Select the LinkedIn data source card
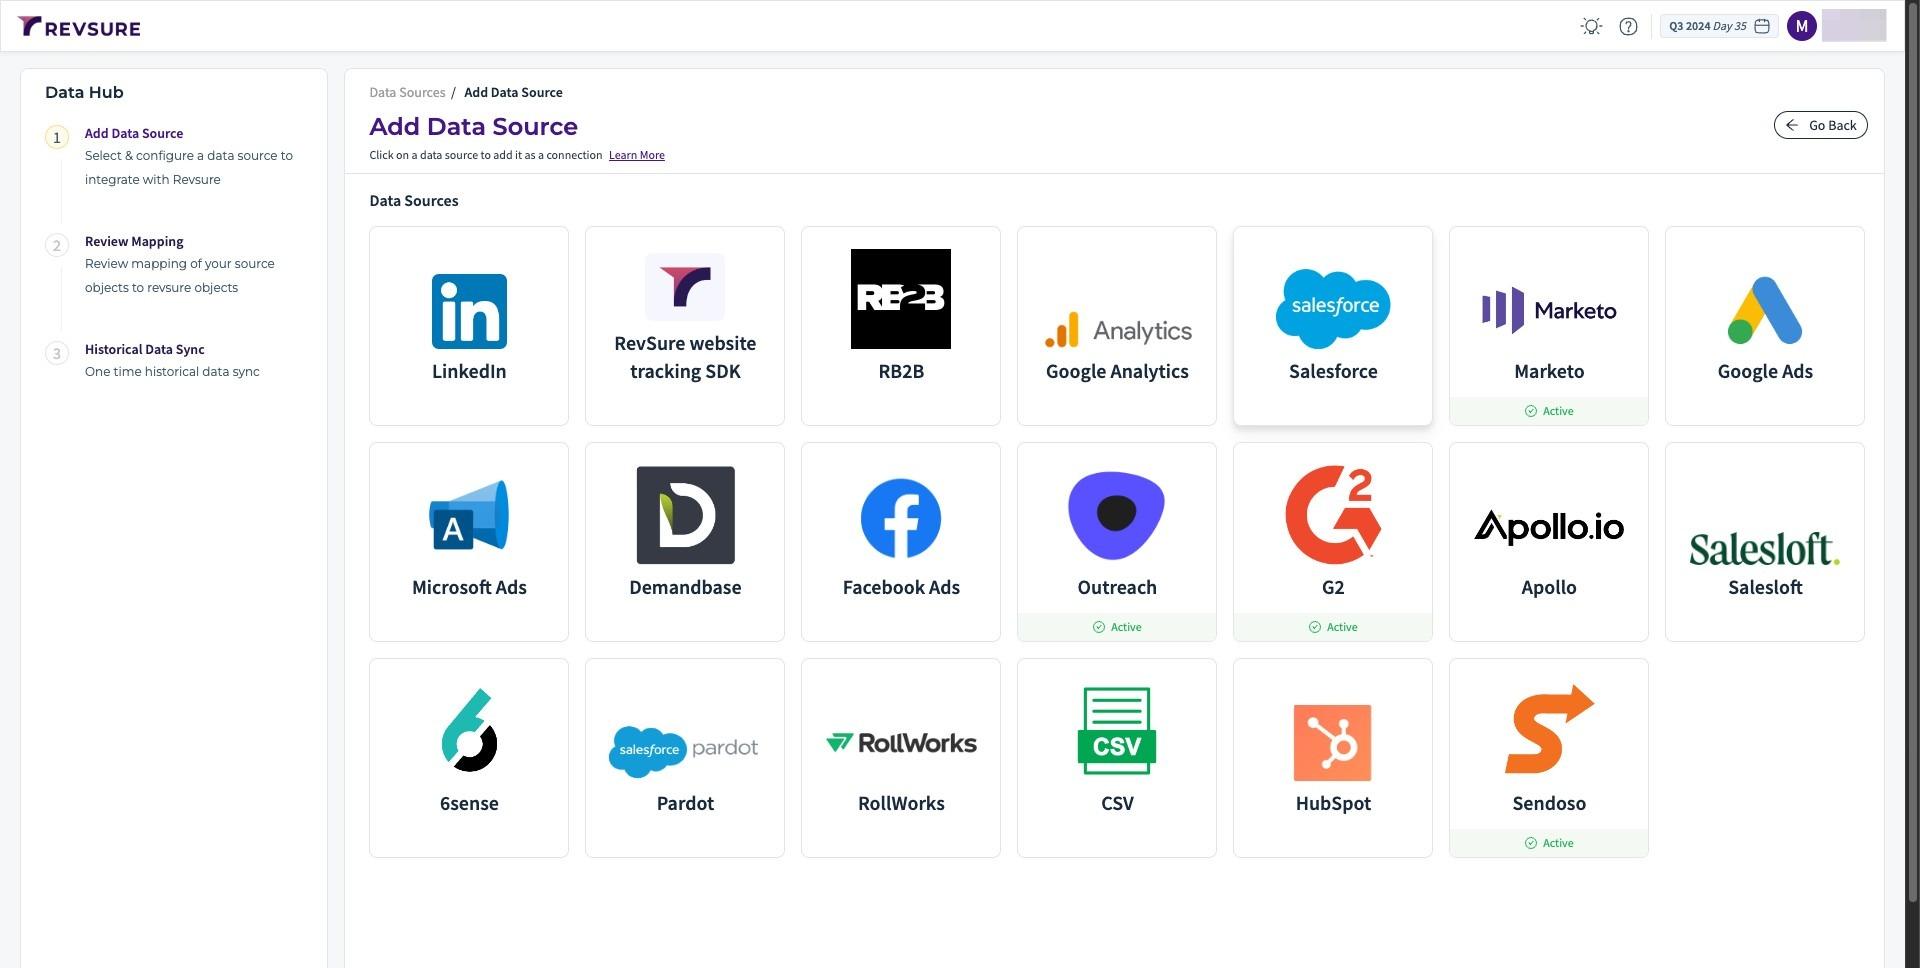 (469, 326)
